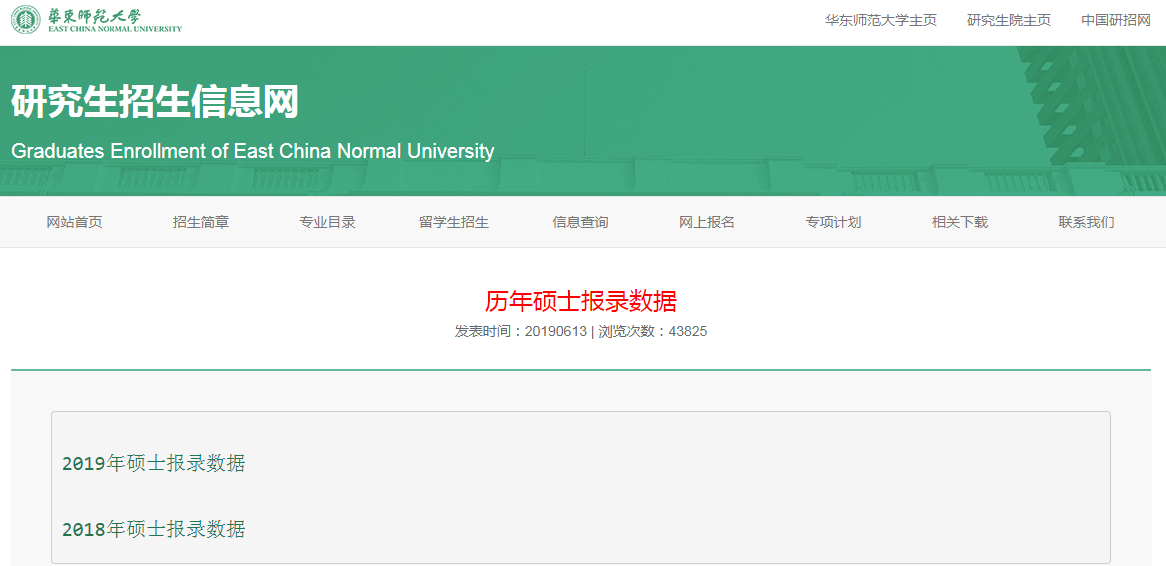This screenshot has height=566, width=1166.
Task: Click the red 历年硕士报录数据 article title
Action: [x=580, y=300]
